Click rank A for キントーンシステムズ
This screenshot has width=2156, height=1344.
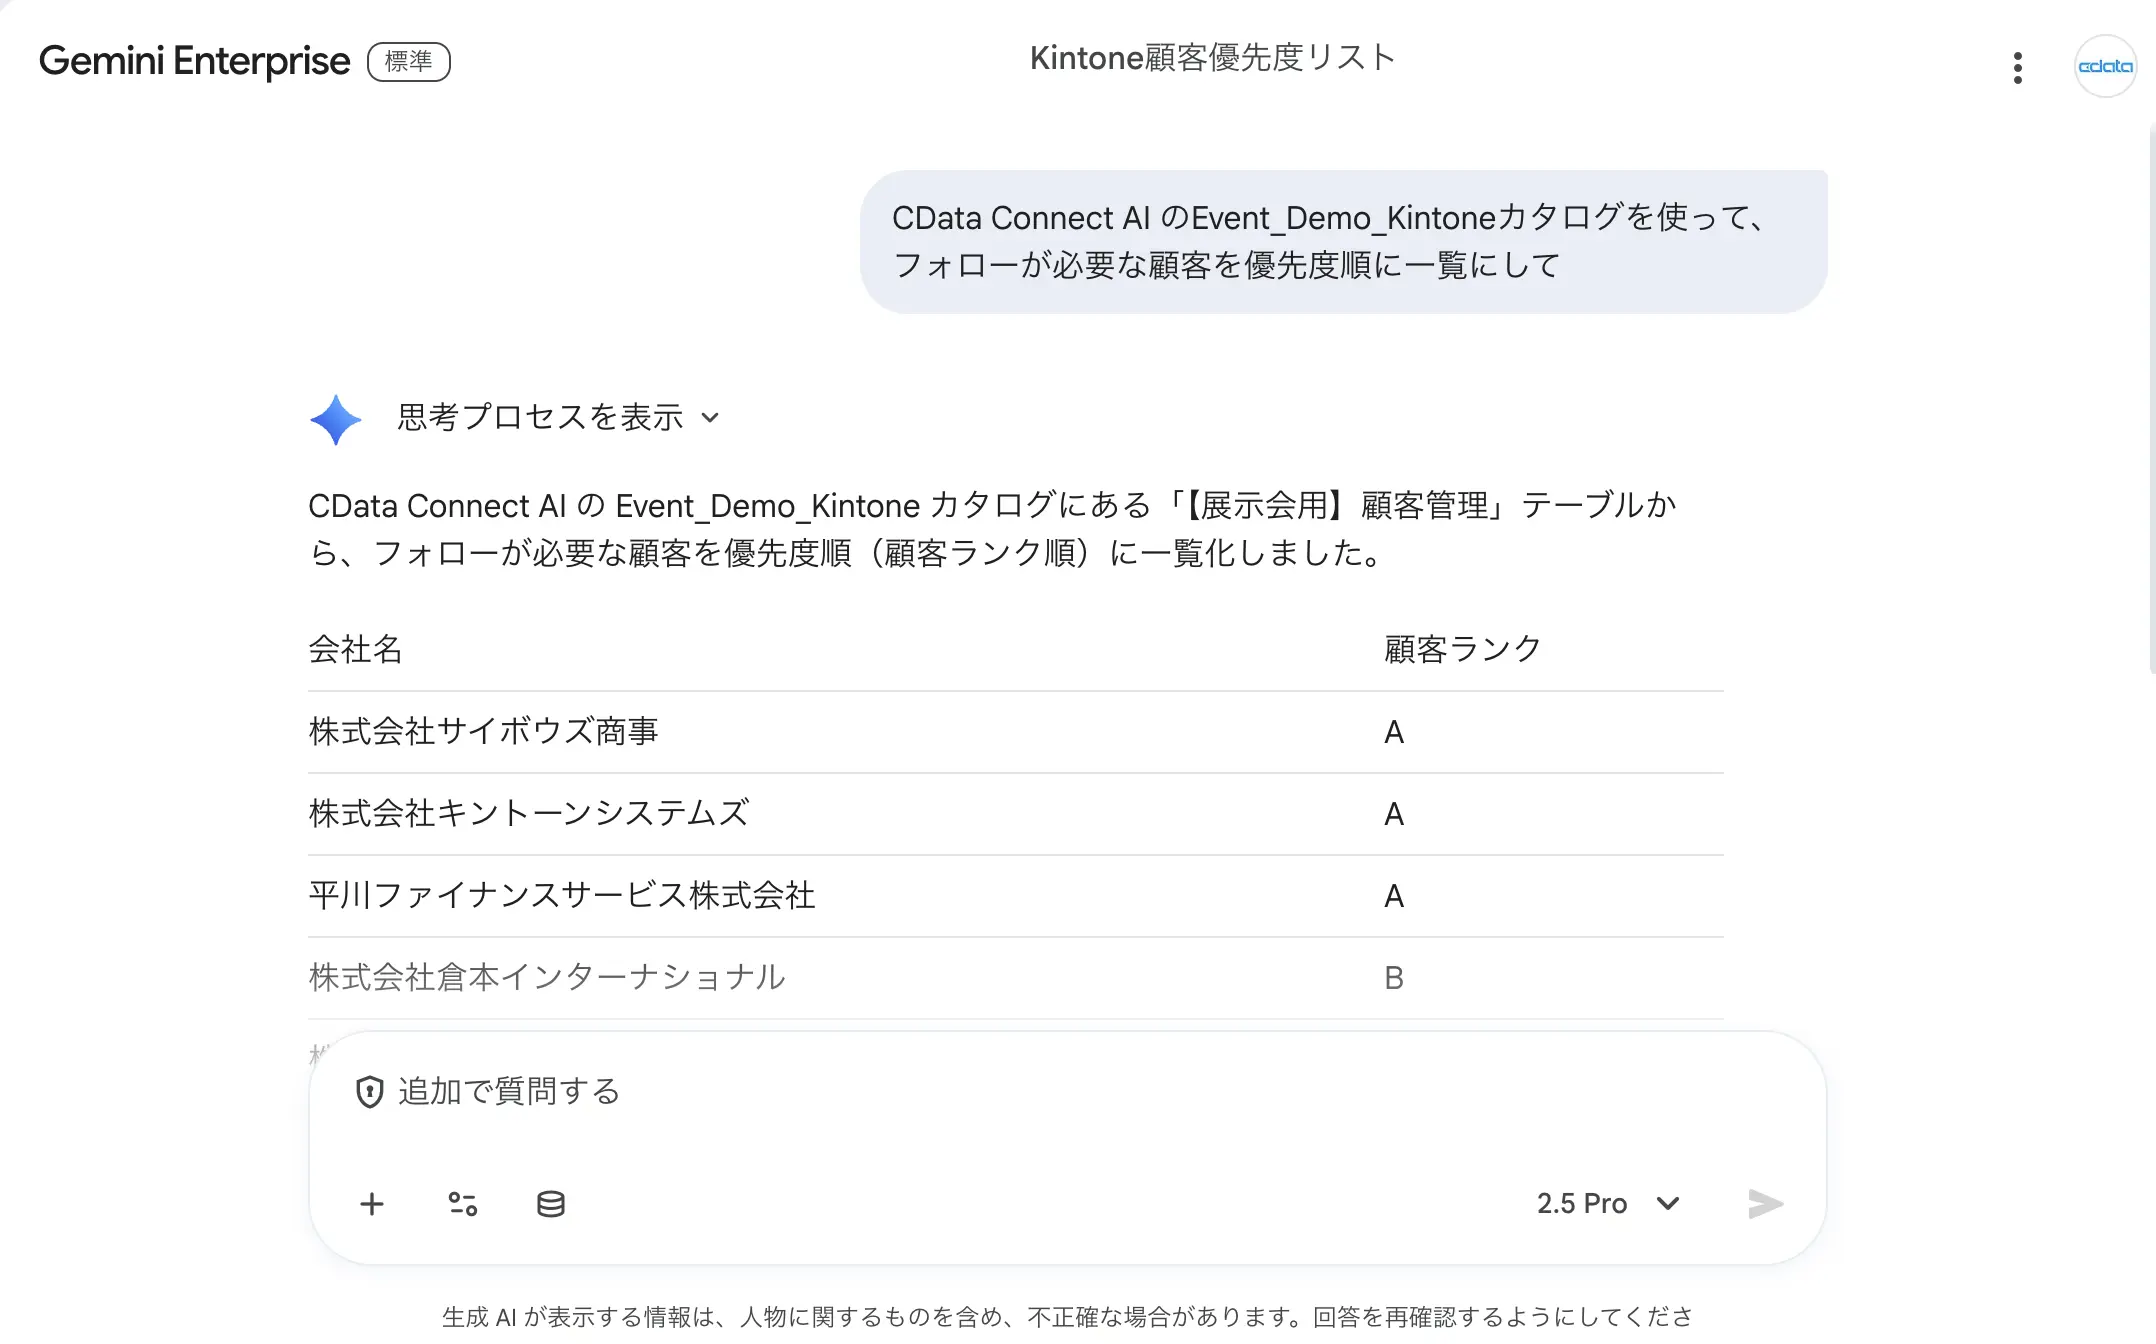pyautogui.click(x=1394, y=814)
